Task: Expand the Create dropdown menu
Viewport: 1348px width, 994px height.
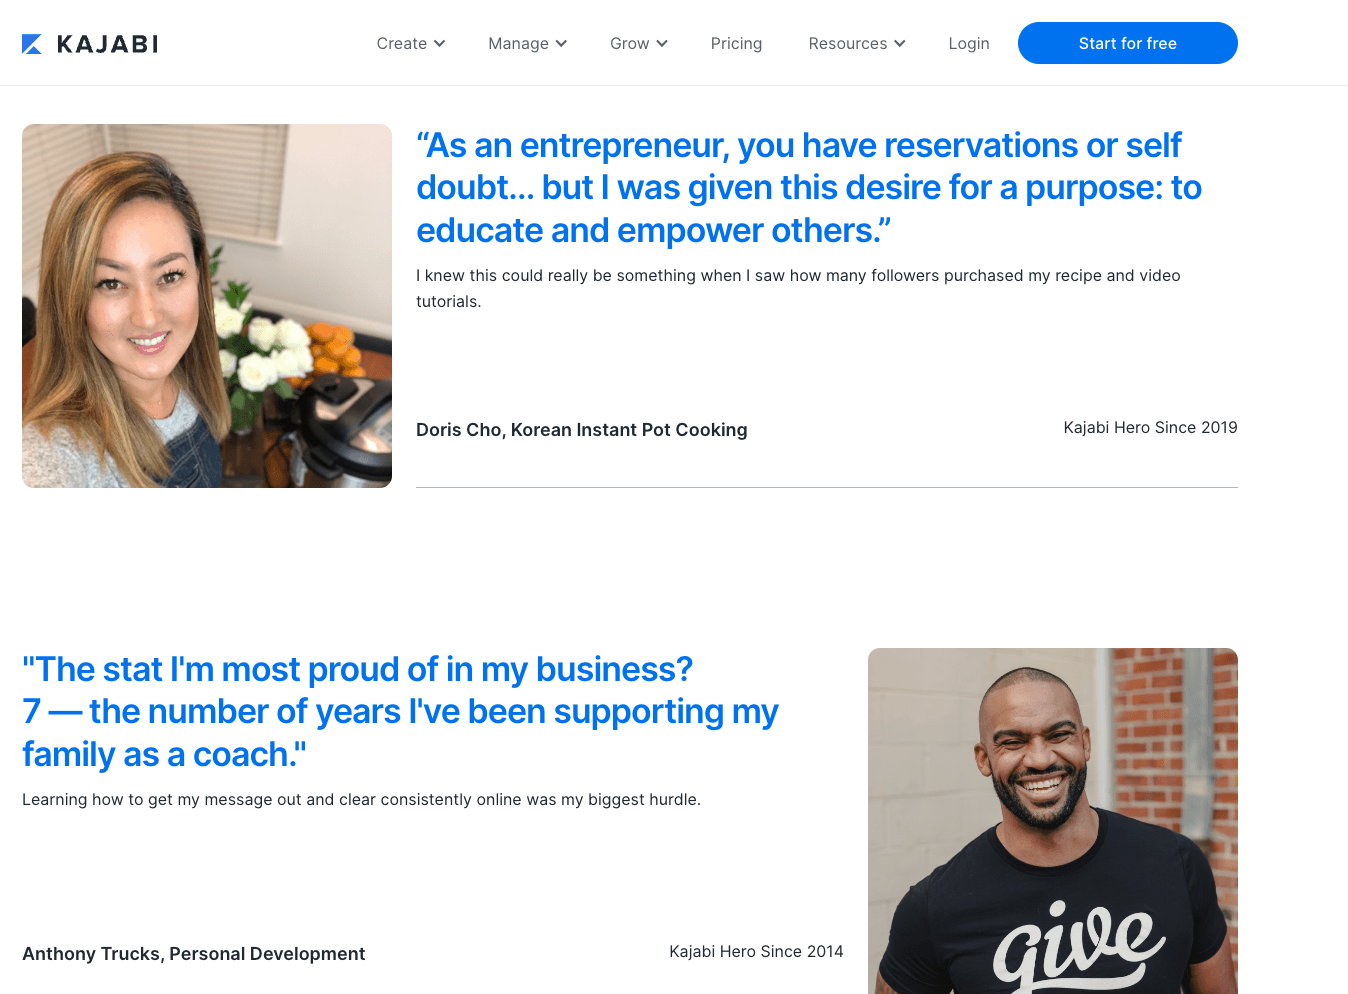Action: tap(410, 43)
